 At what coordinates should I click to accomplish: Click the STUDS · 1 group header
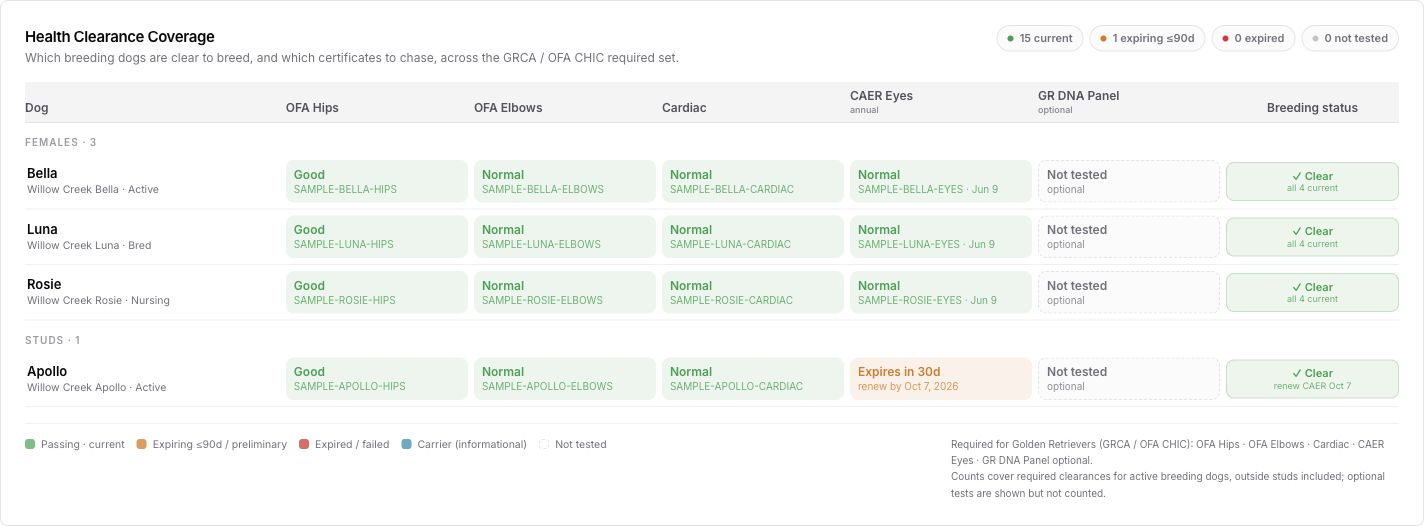click(53, 340)
